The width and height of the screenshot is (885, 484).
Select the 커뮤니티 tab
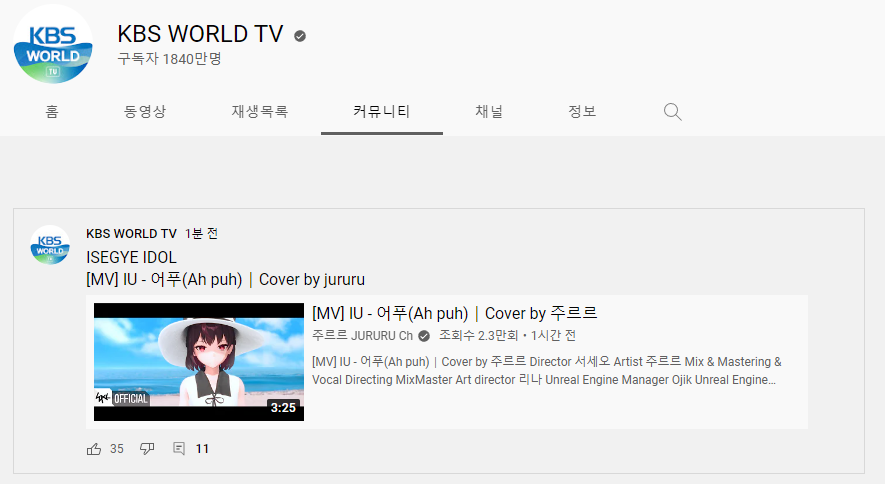tap(382, 112)
